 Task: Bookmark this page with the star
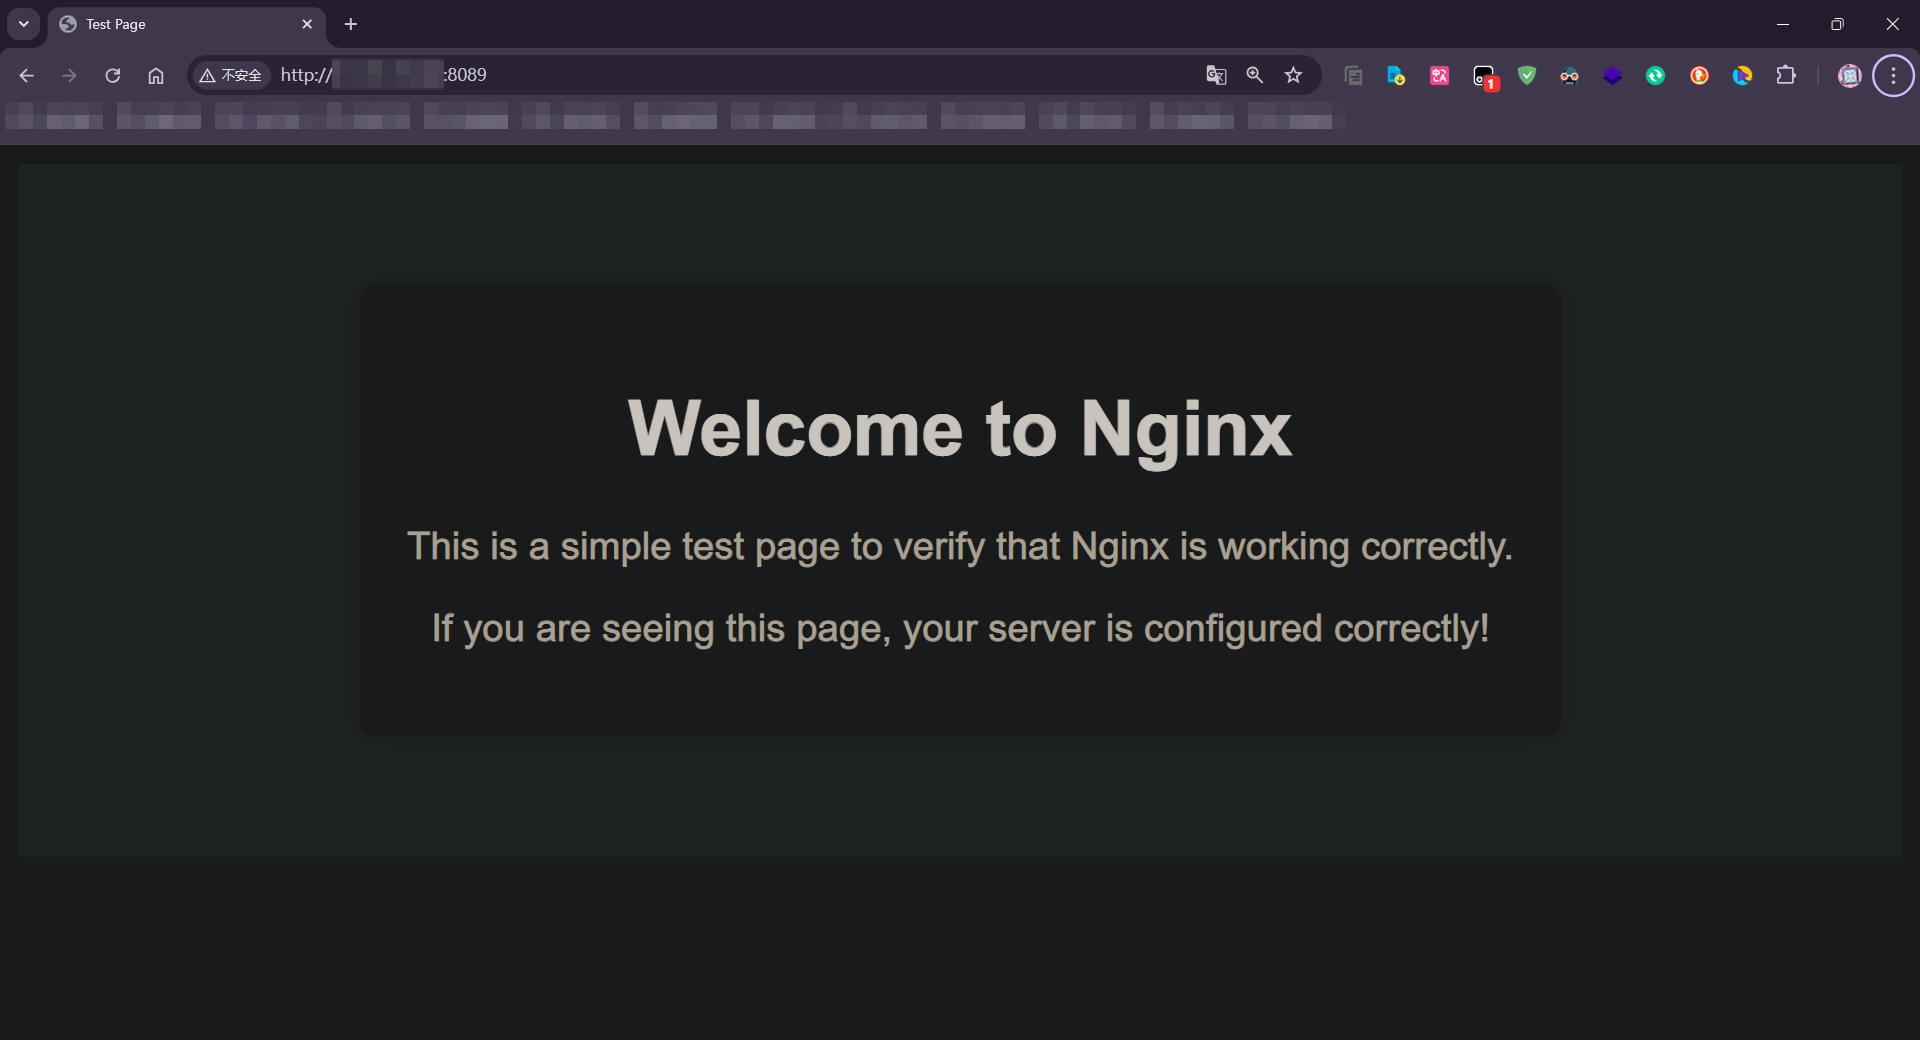pyautogui.click(x=1293, y=75)
